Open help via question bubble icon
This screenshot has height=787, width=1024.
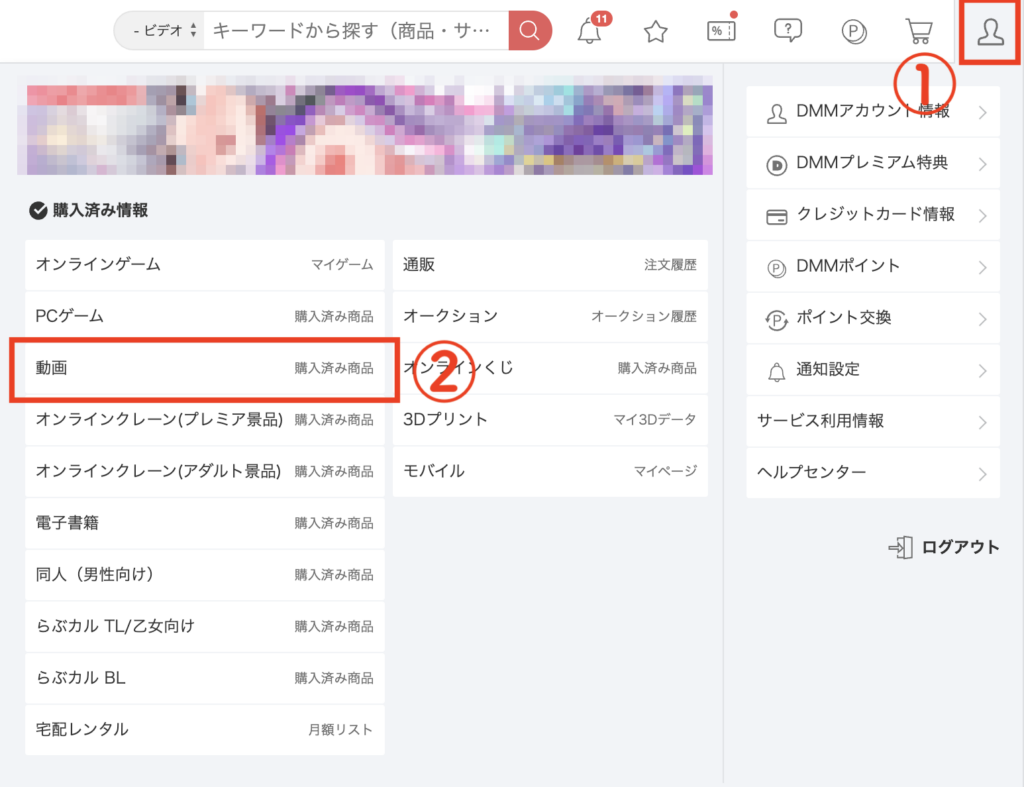tap(788, 31)
